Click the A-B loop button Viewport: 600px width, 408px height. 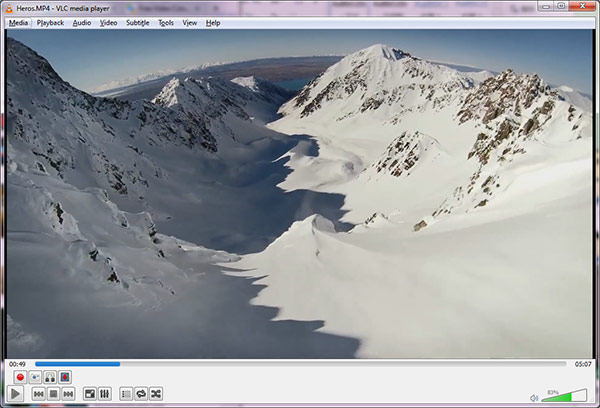coord(50,377)
